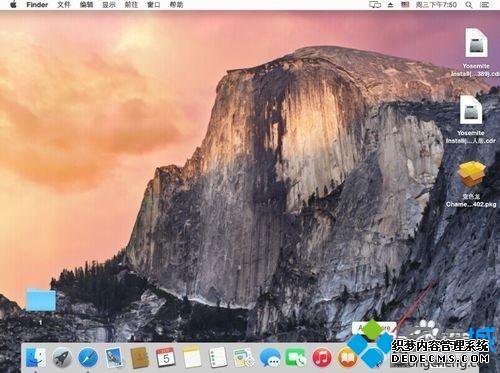Open Finder from the Dock

pyautogui.click(x=36, y=358)
